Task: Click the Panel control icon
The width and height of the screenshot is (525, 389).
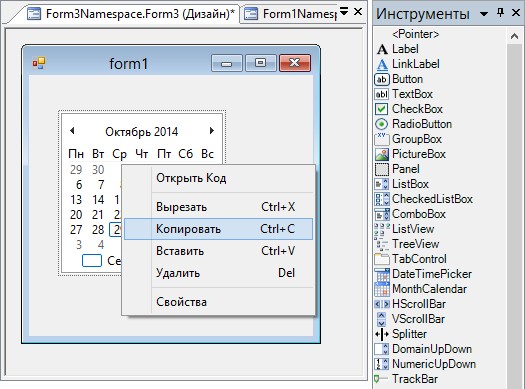Action: (382, 169)
